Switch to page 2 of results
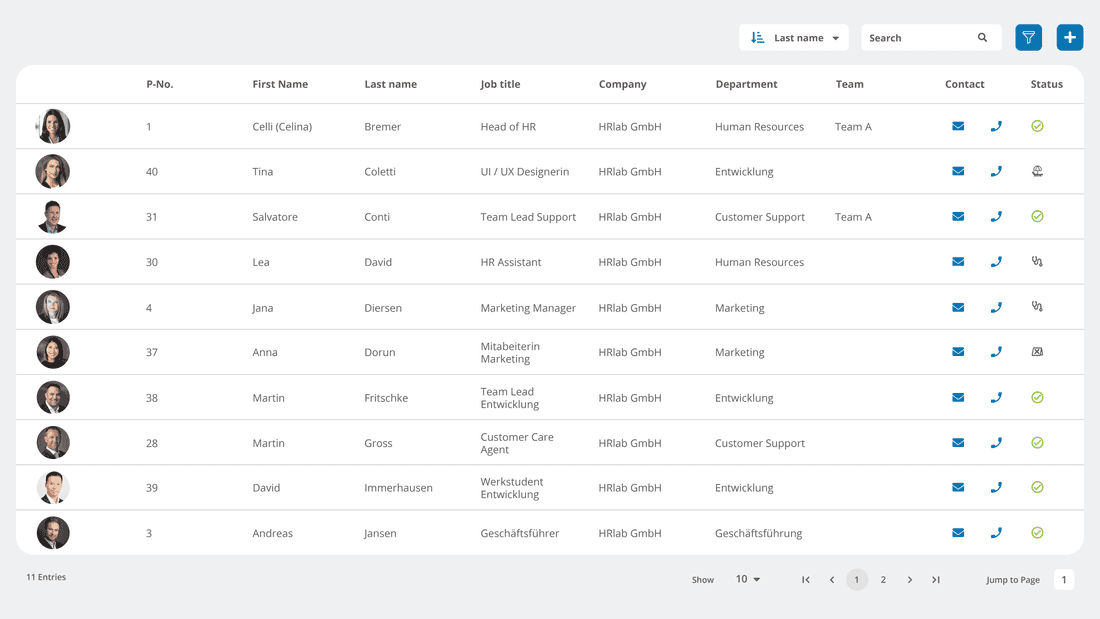This screenshot has width=1100, height=619. (x=883, y=579)
